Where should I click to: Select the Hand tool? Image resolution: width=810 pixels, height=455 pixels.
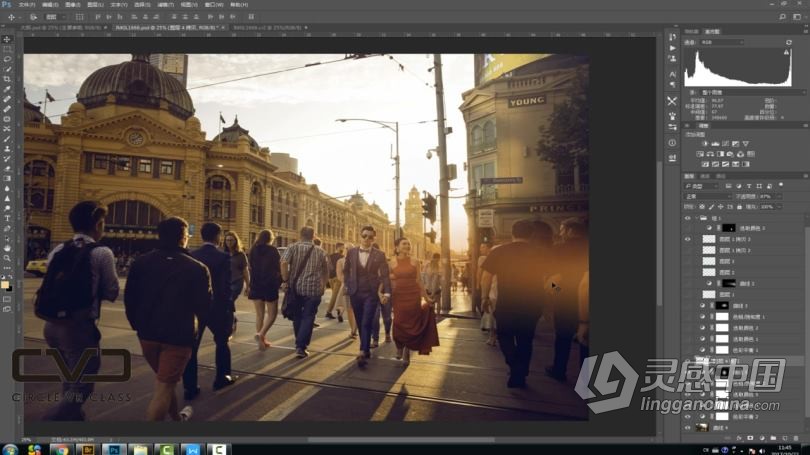(7, 248)
